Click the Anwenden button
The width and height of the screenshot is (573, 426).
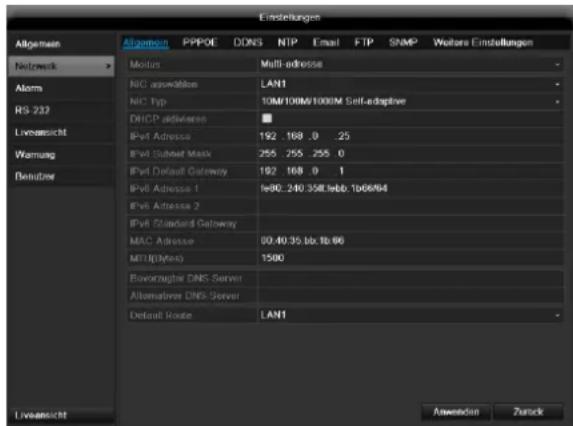click(456, 412)
